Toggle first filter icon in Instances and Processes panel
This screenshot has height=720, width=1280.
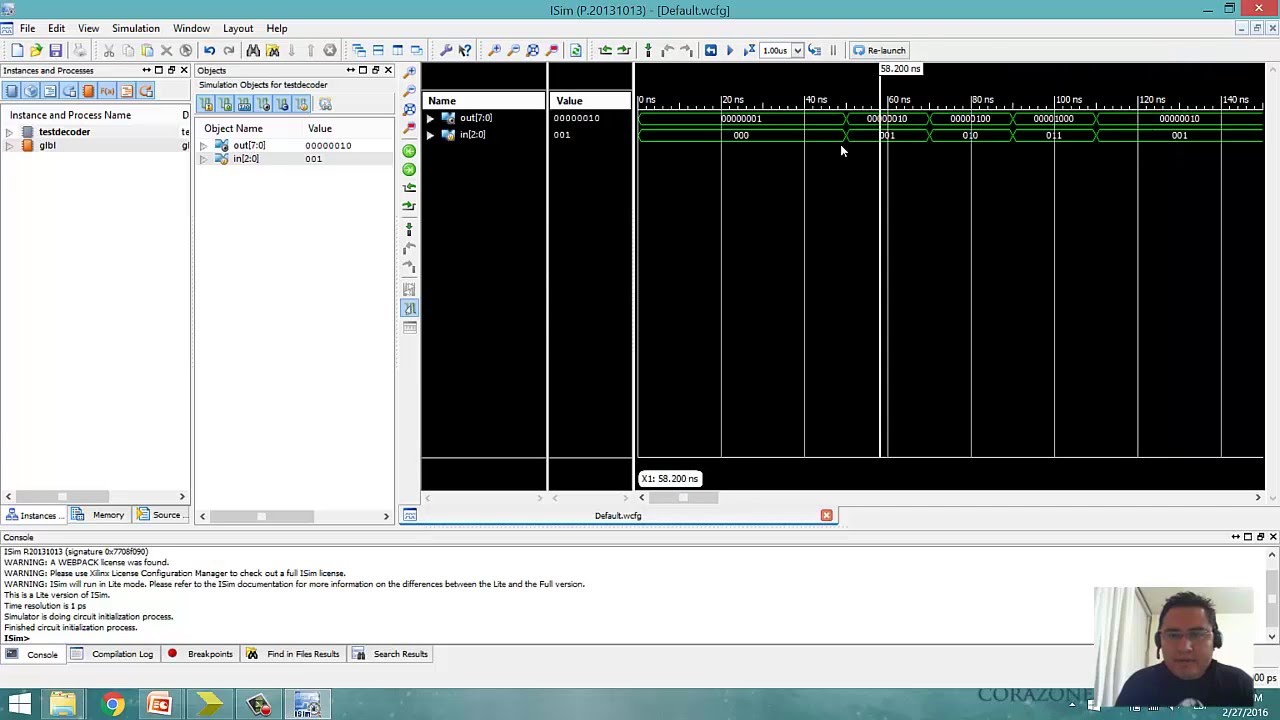[12, 91]
